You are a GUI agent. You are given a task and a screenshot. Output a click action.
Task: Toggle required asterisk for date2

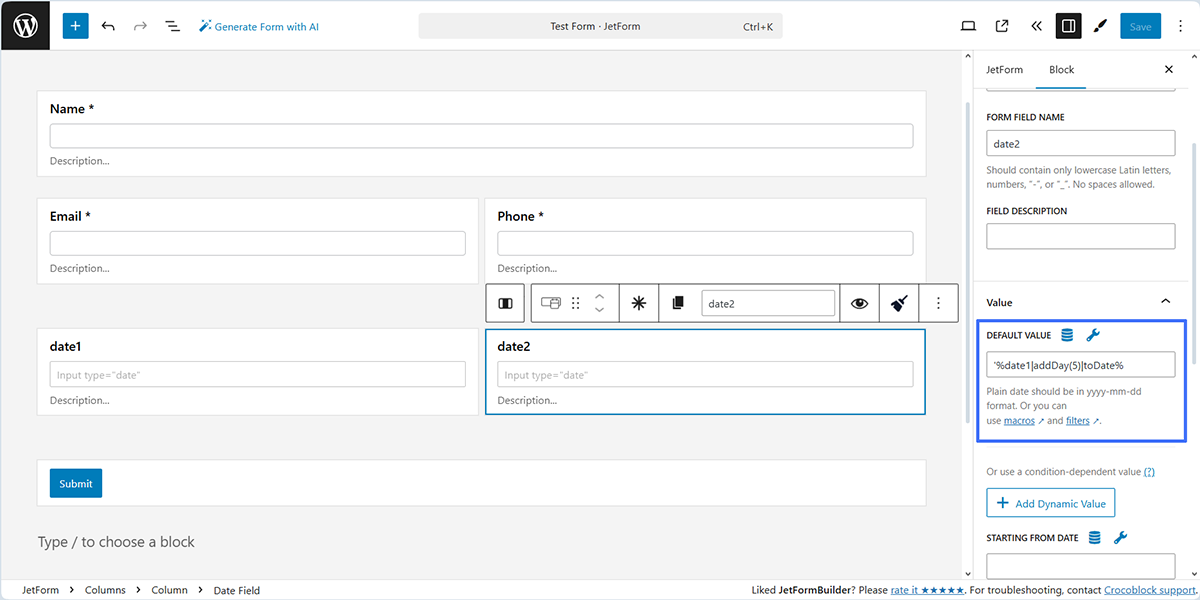(x=638, y=303)
